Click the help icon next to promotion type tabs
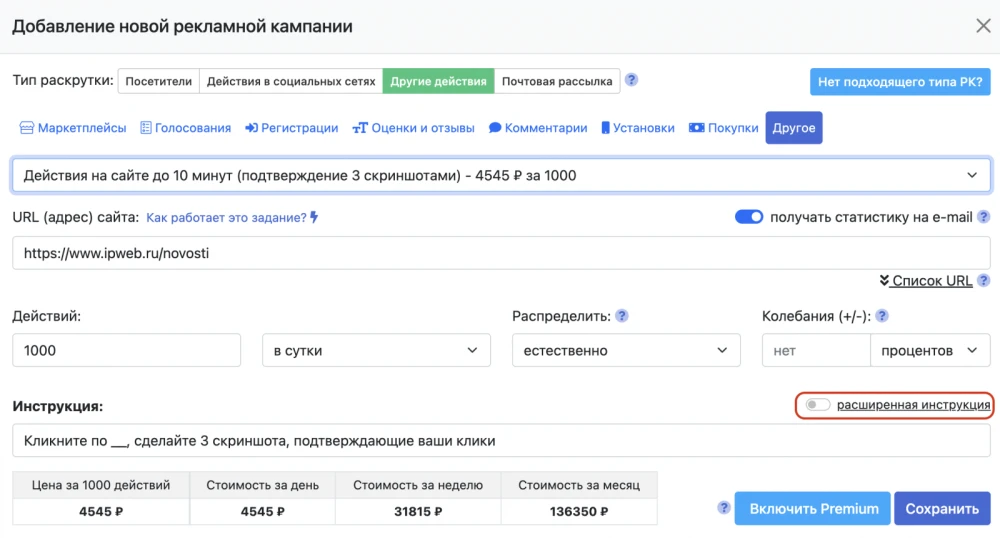 tap(631, 81)
